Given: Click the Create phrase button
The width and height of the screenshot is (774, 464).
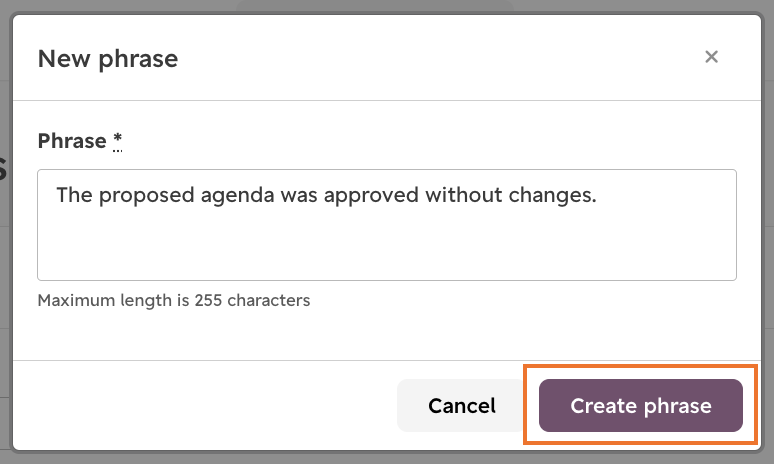Looking at the screenshot, I should pos(641,405).
